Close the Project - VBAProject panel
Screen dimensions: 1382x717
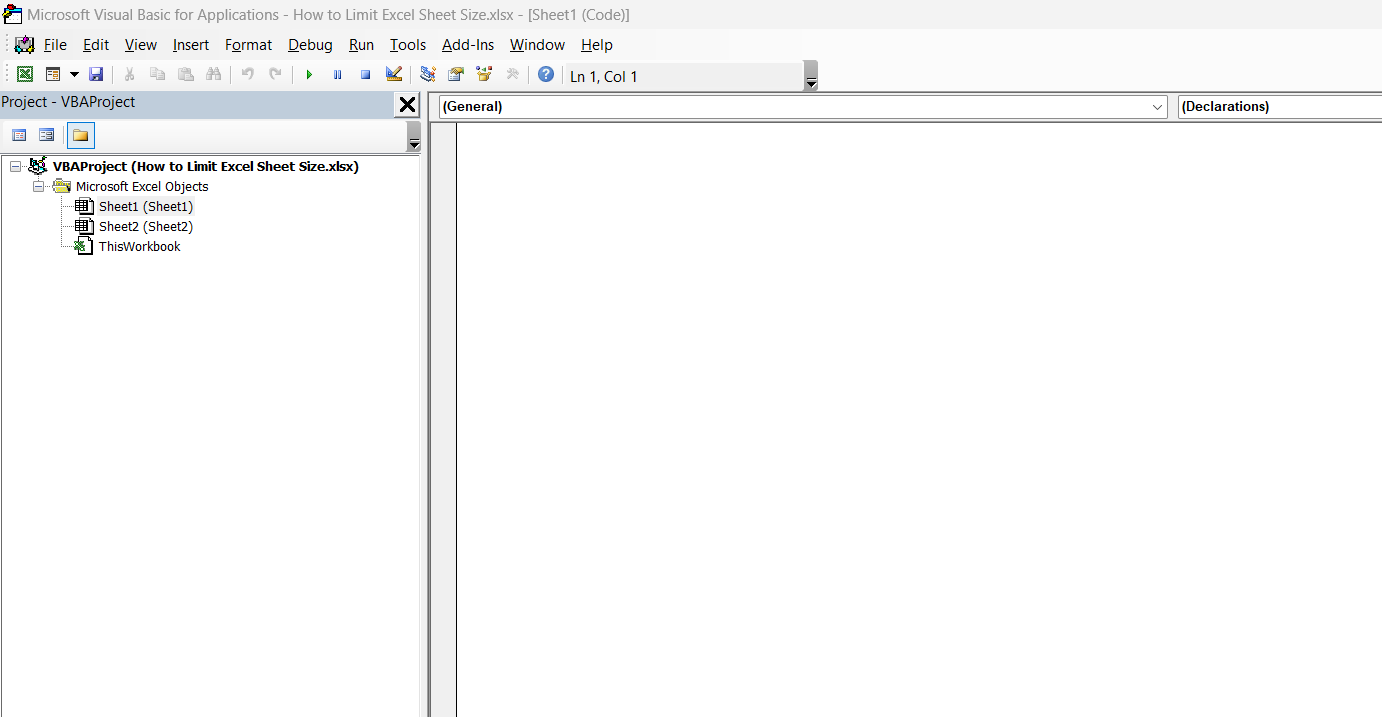tap(407, 105)
